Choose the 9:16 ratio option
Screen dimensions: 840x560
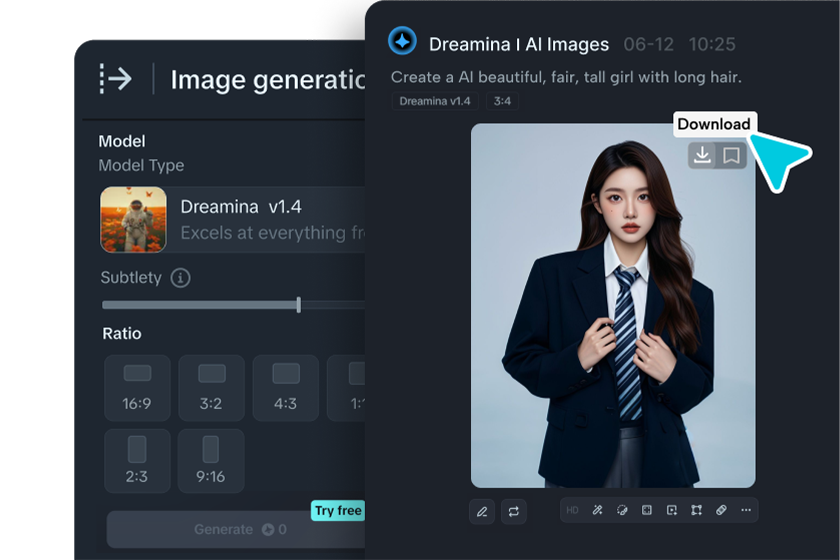tap(211, 461)
